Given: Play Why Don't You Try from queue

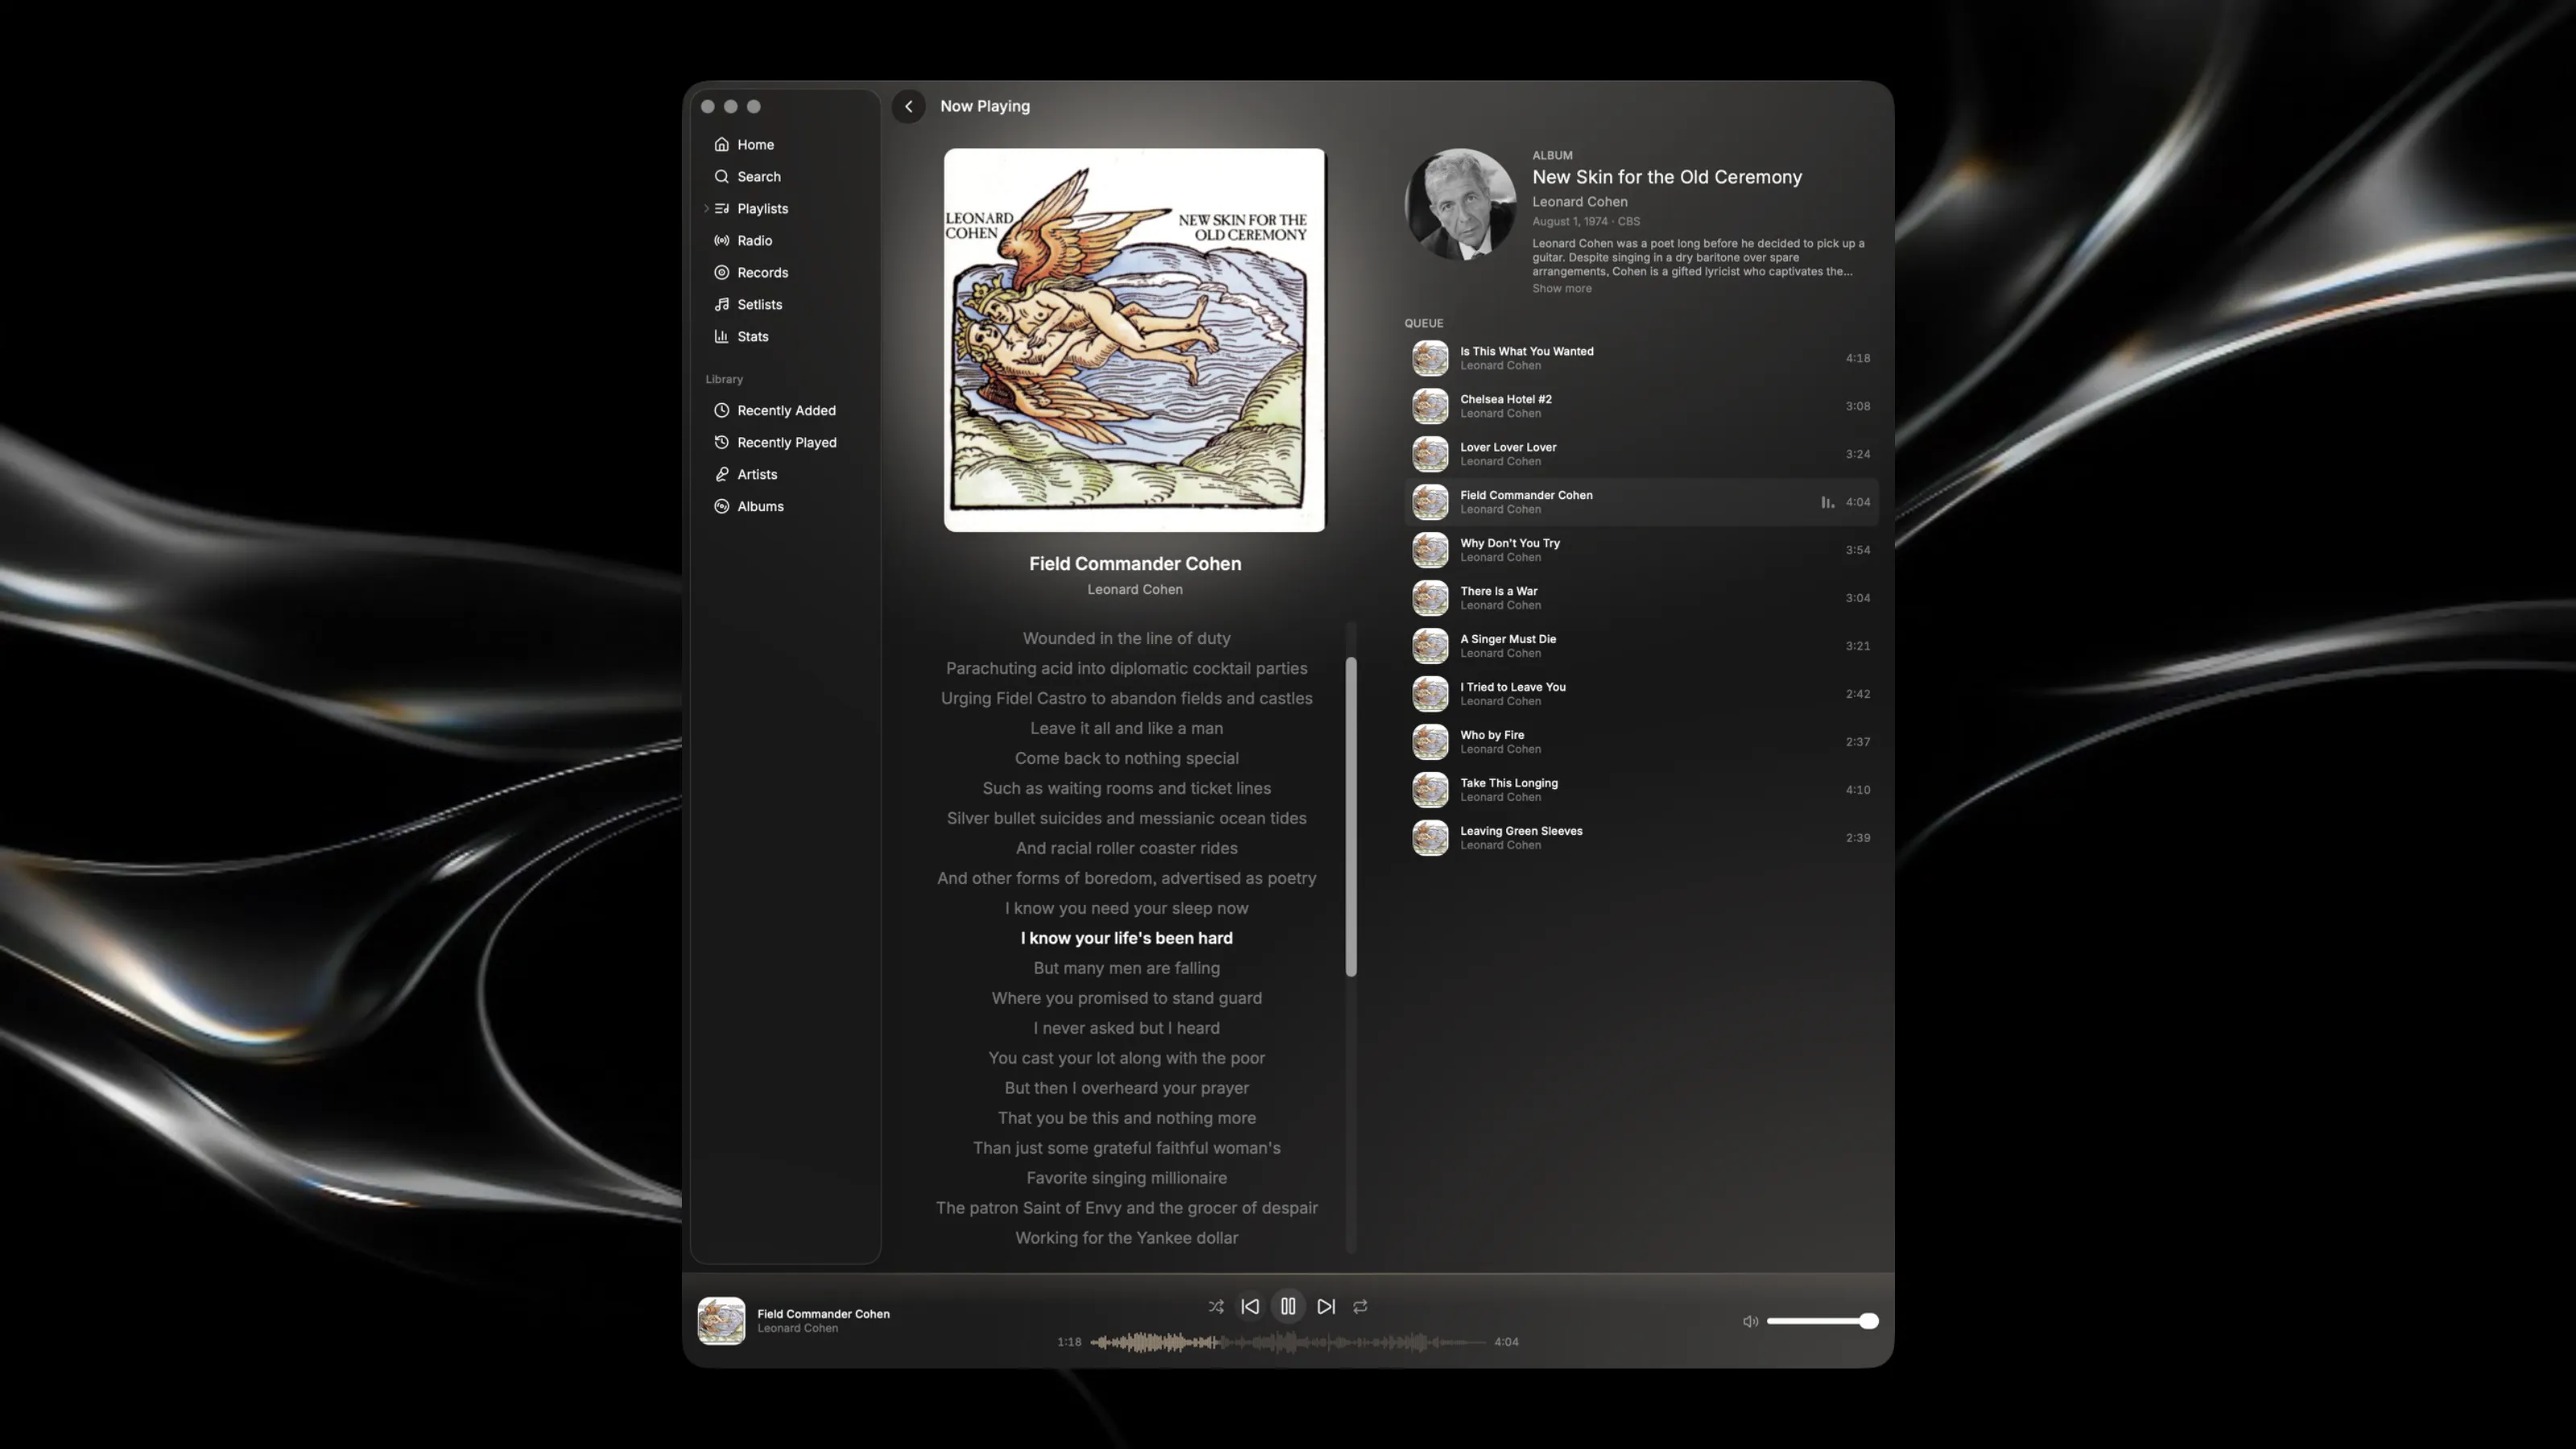Looking at the screenshot, I should pyautogui.click(x=1641, y=550).
